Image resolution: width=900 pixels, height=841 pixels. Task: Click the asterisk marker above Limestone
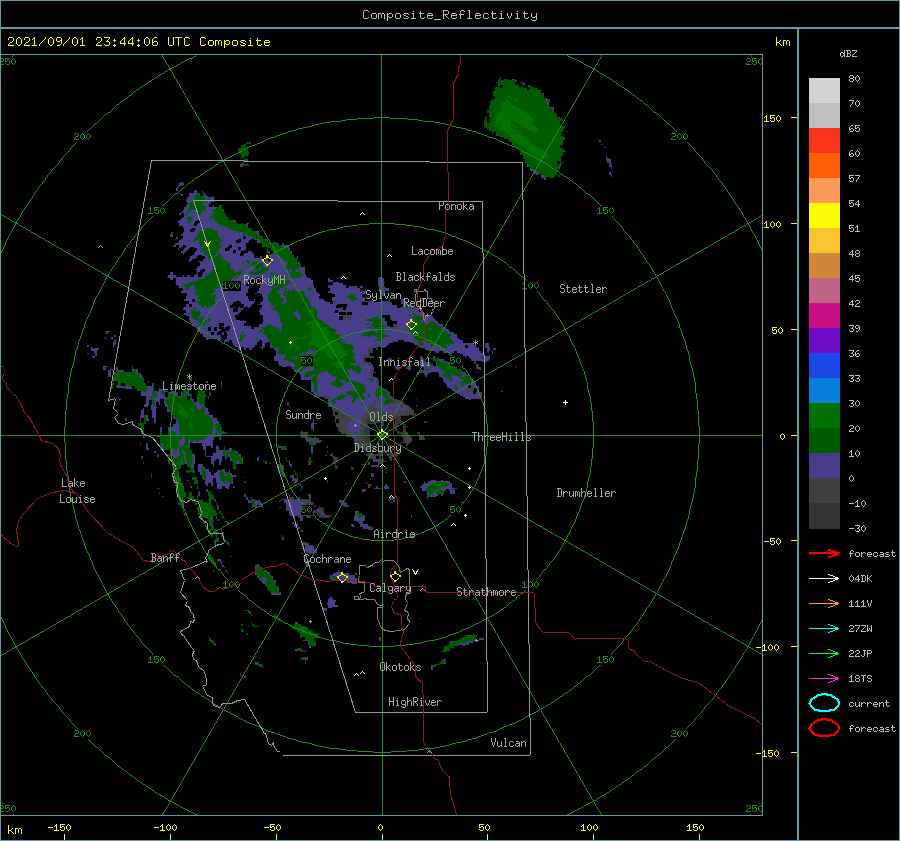(189, 377)
